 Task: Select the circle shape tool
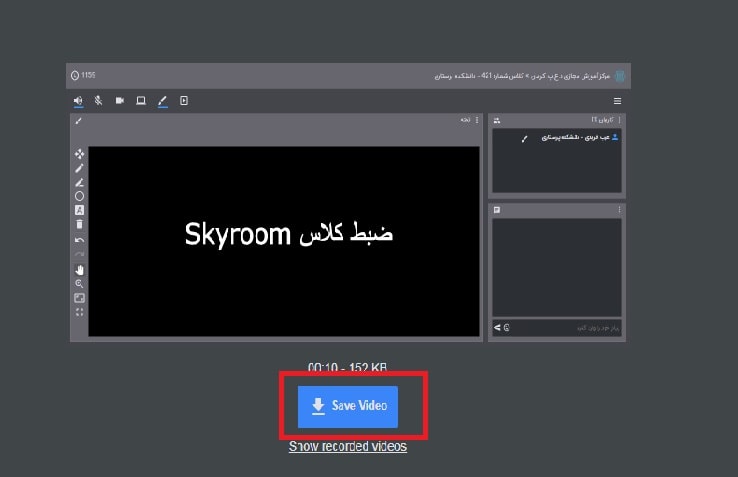click(x=80, y=196)
